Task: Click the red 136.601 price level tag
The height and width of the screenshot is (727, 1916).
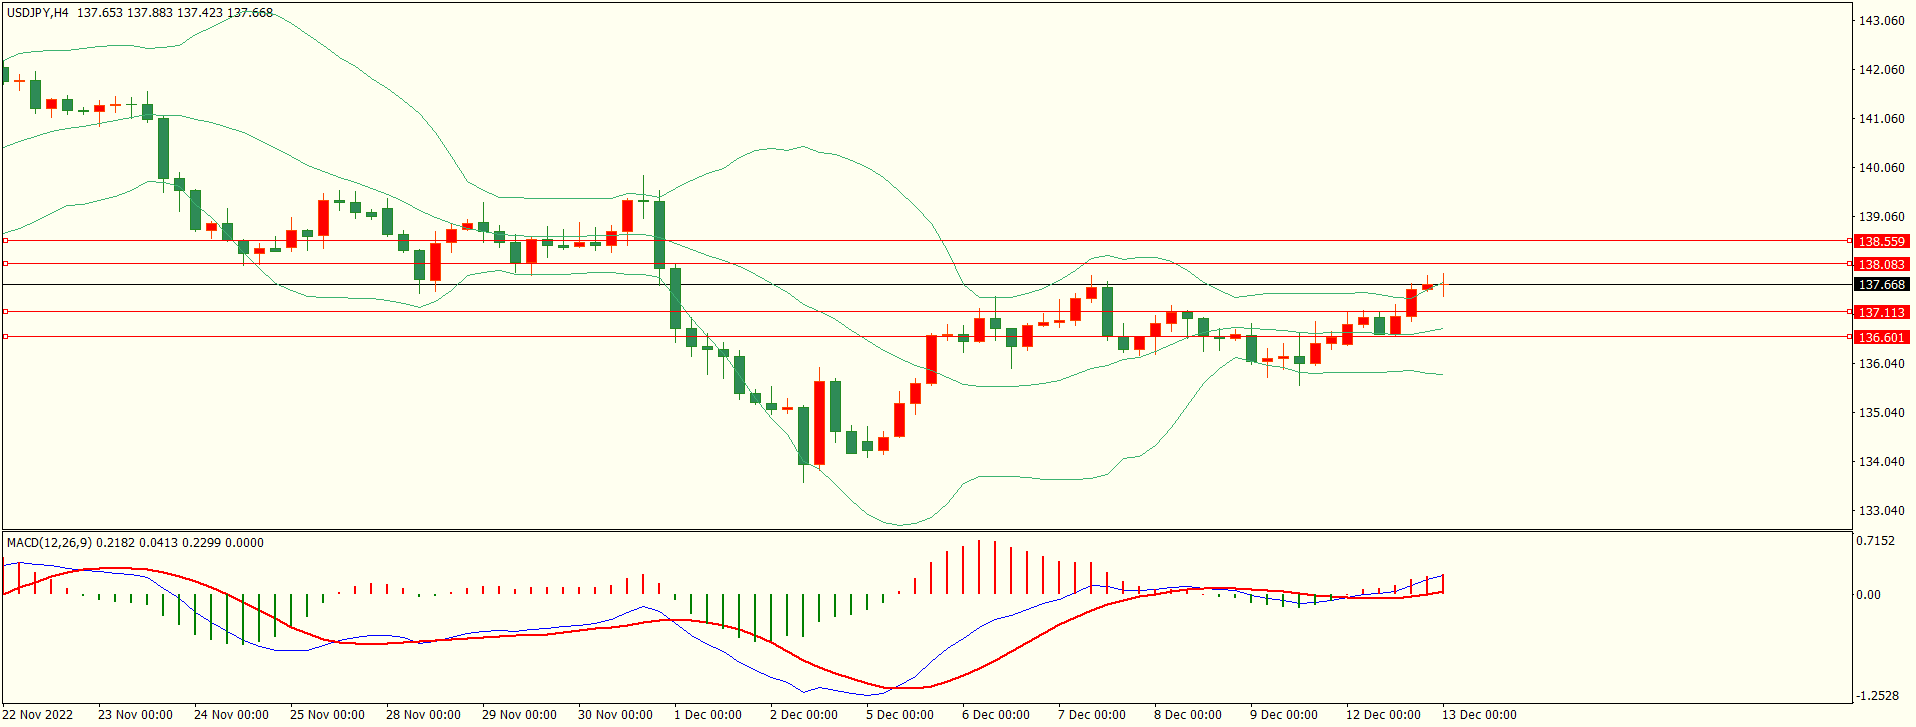Action: [x=1880, y=337]
